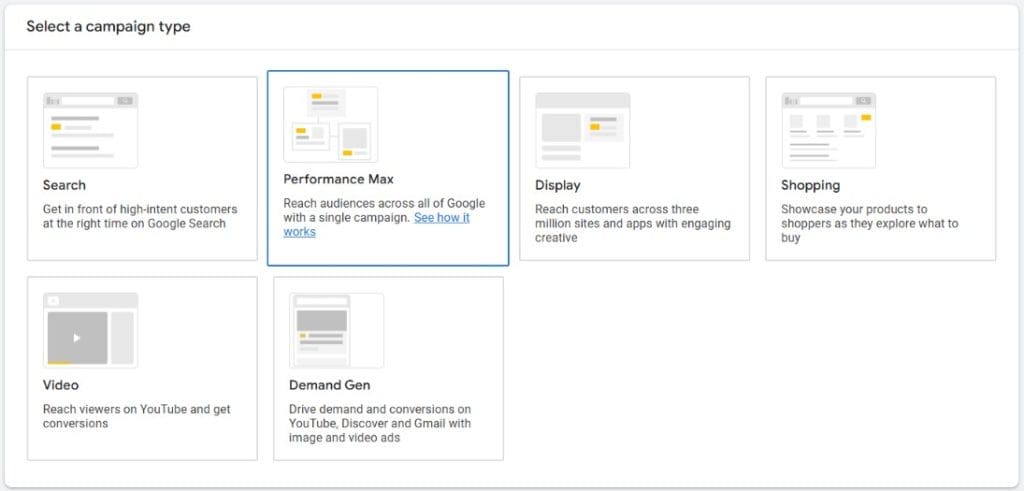
Task: Click the 'Select a campaign type' heading
Action: 108,27
